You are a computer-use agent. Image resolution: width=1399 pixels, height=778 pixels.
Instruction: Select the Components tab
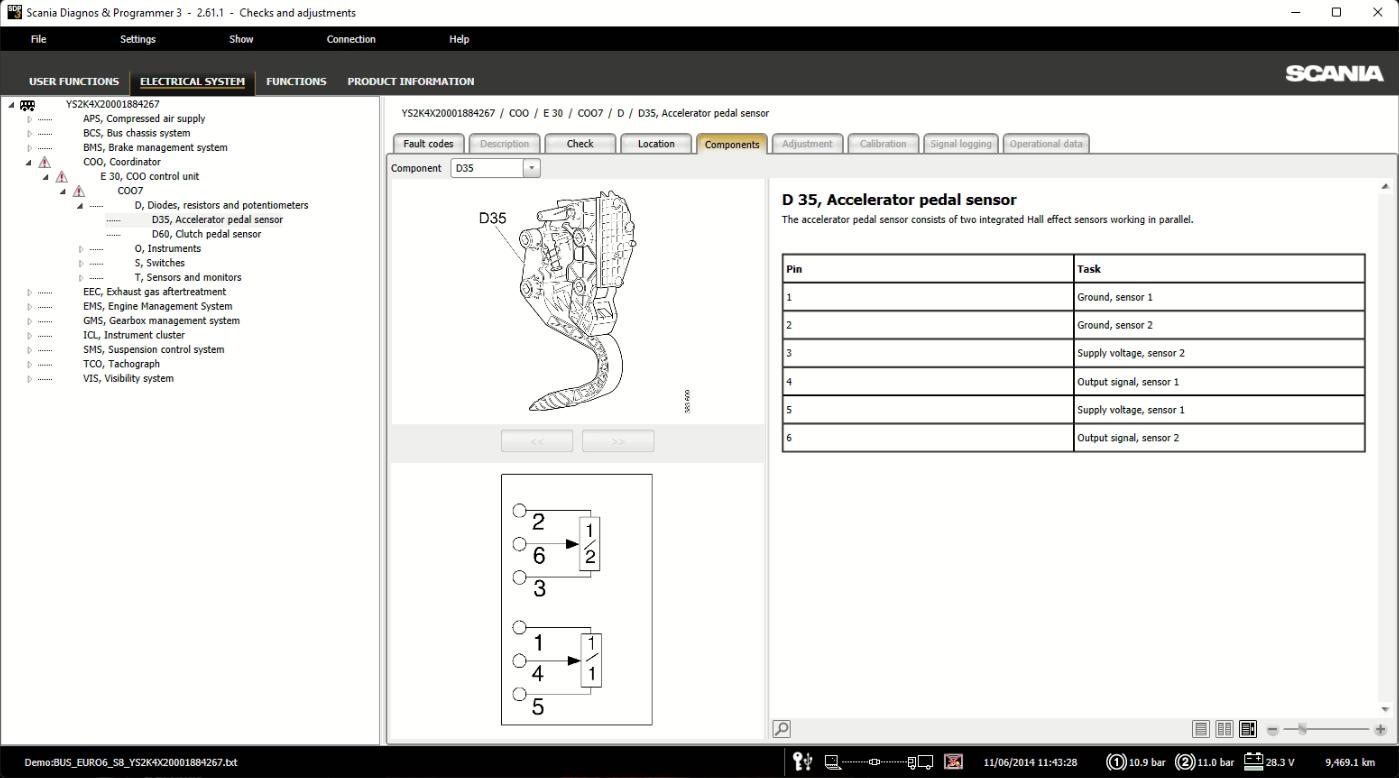pyautogui.click(x=732, y=144)
